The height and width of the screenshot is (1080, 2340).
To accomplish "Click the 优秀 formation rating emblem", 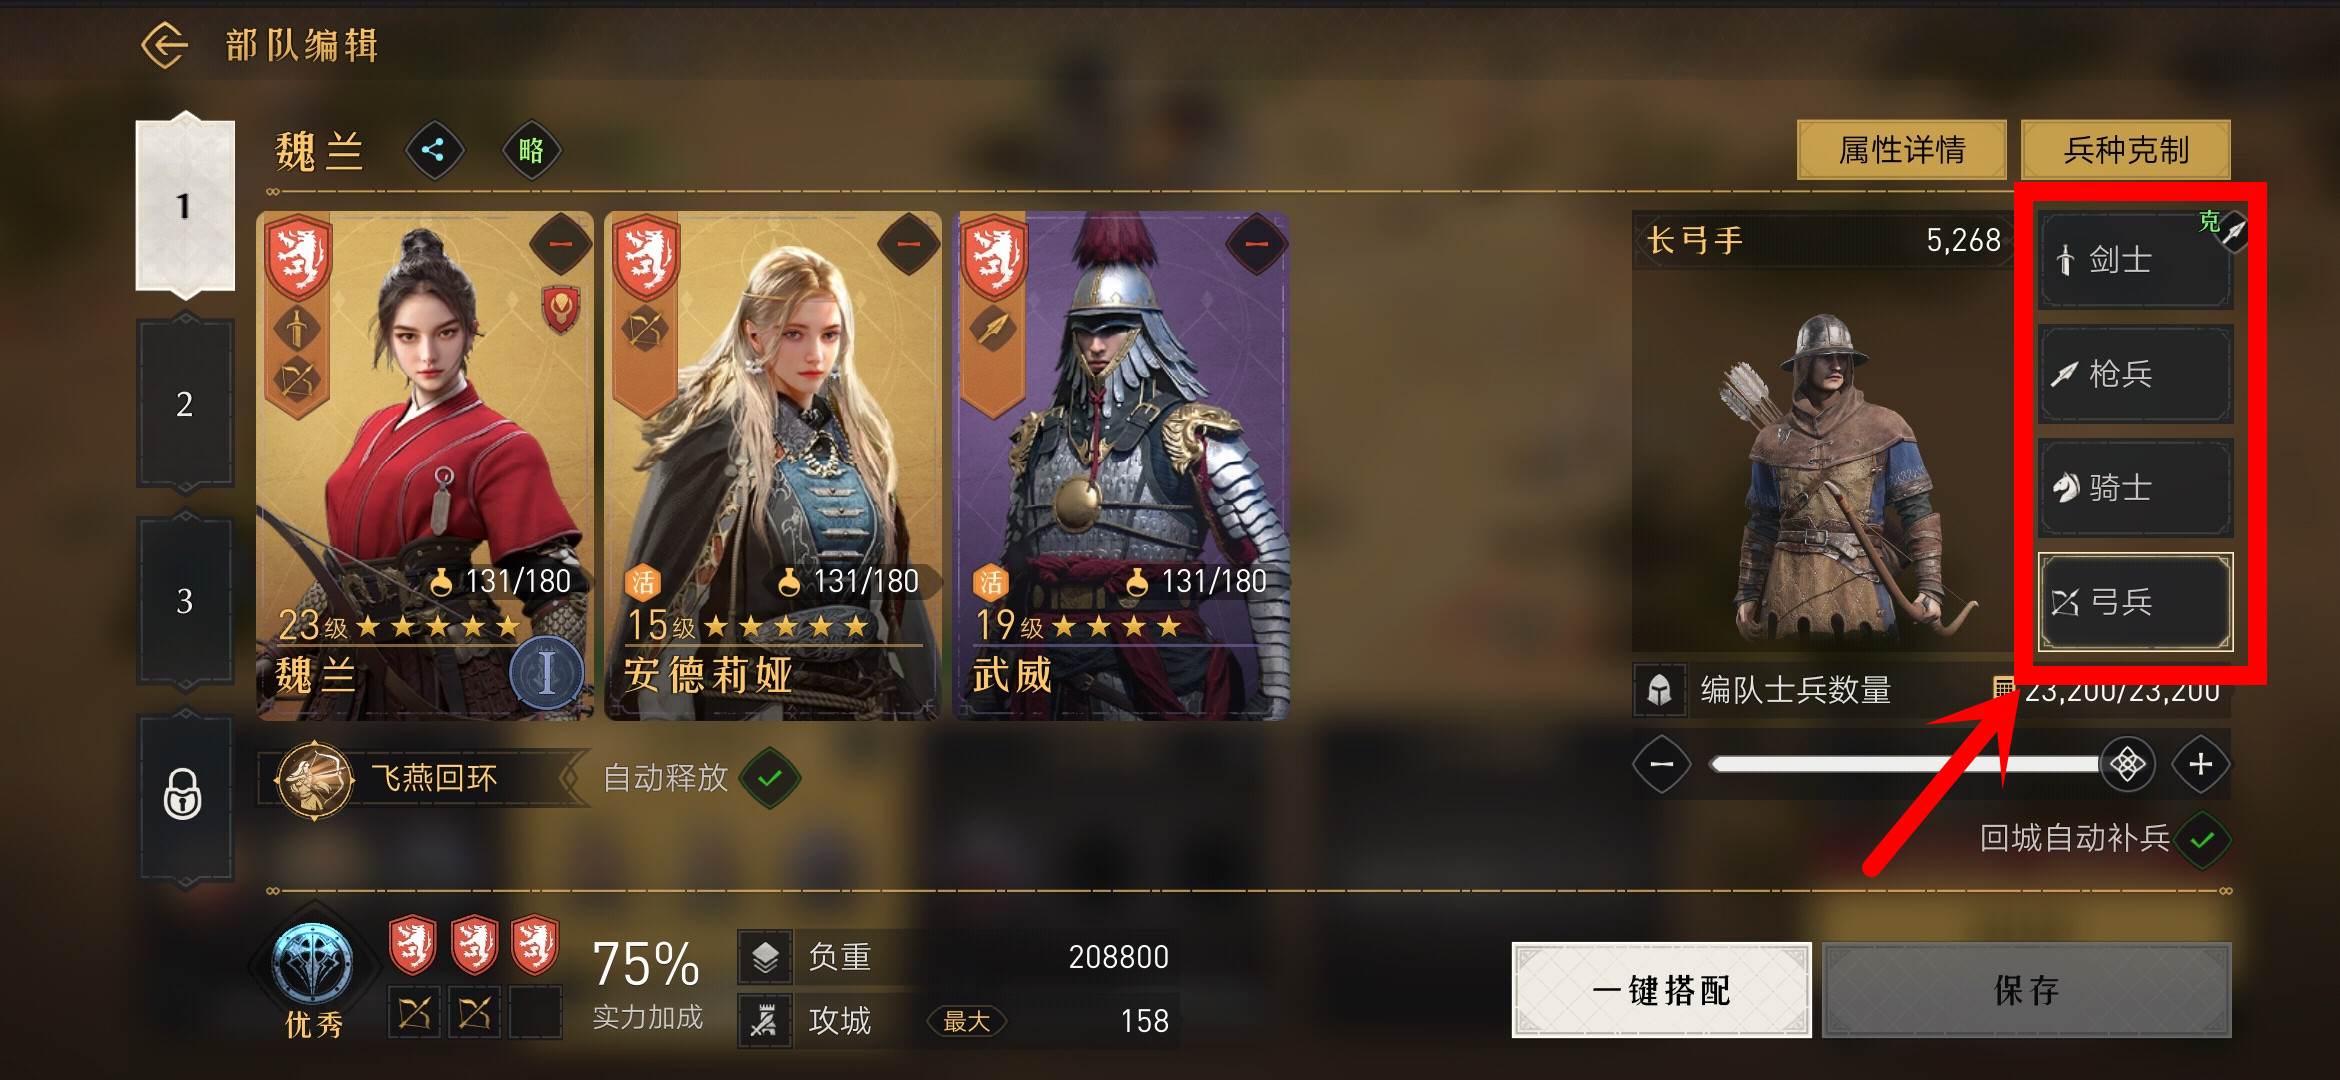I will (313, 964).
